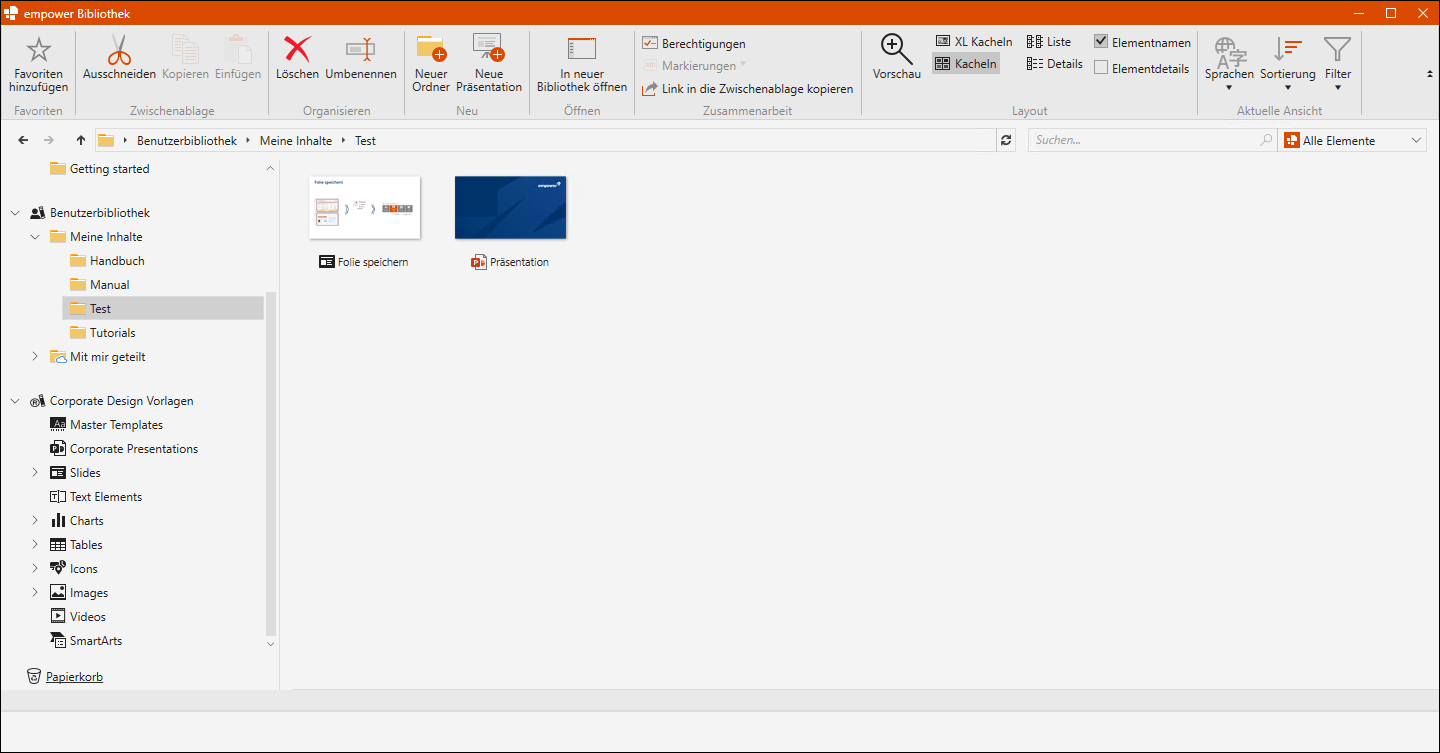Click the Ausschneiden scissors icon
Screen dimensions: 1440x753
(x=119, y=49)
